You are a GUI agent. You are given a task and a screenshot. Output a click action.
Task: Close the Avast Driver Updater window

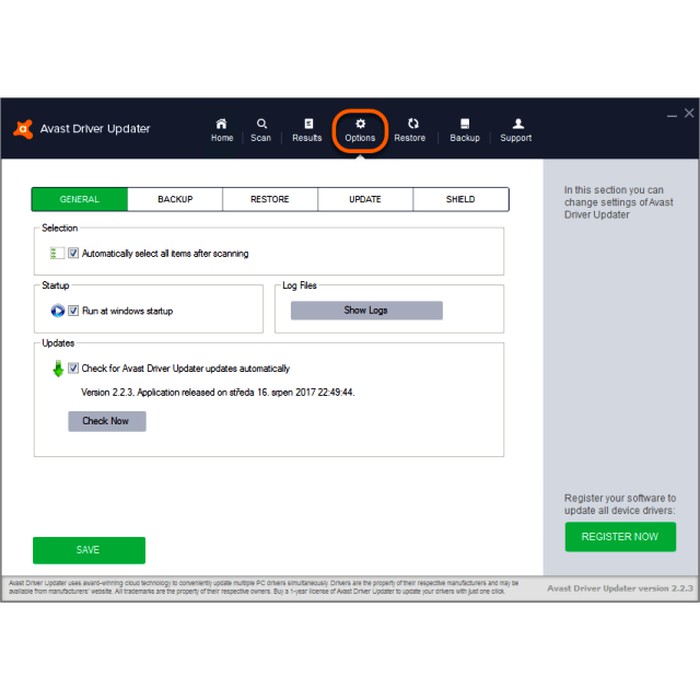pos(689,113)
